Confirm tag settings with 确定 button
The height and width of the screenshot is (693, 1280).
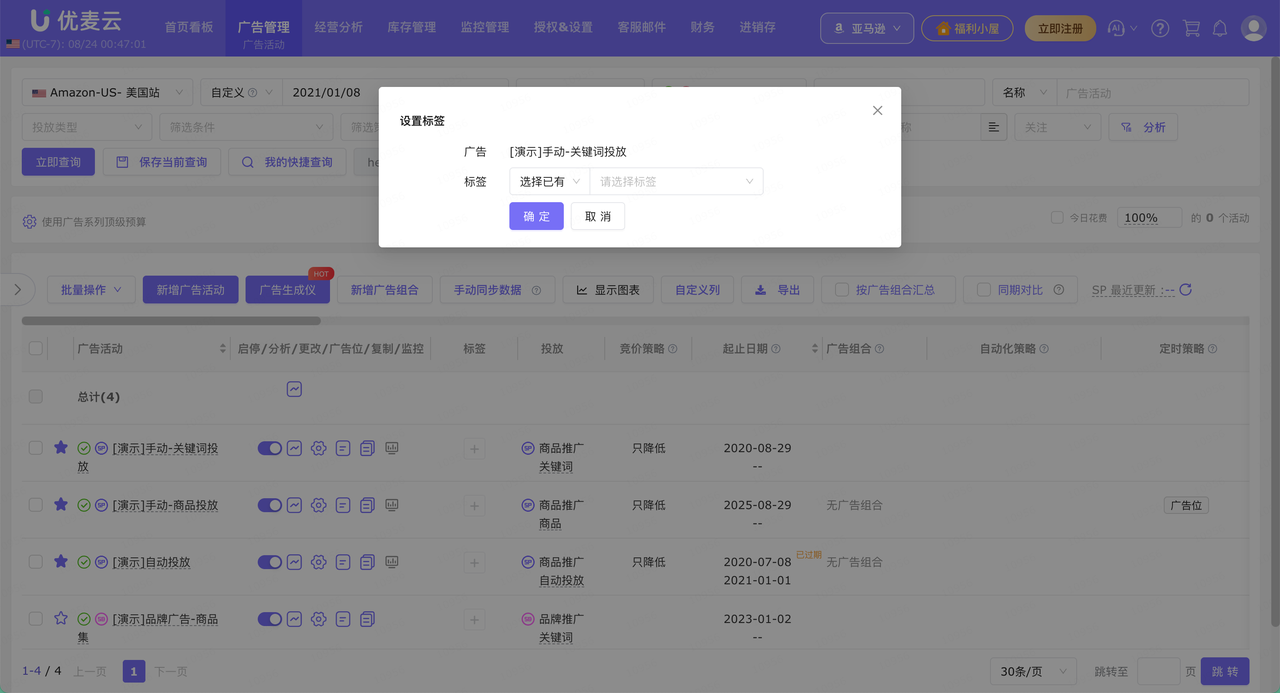click(x=536, y=216)
